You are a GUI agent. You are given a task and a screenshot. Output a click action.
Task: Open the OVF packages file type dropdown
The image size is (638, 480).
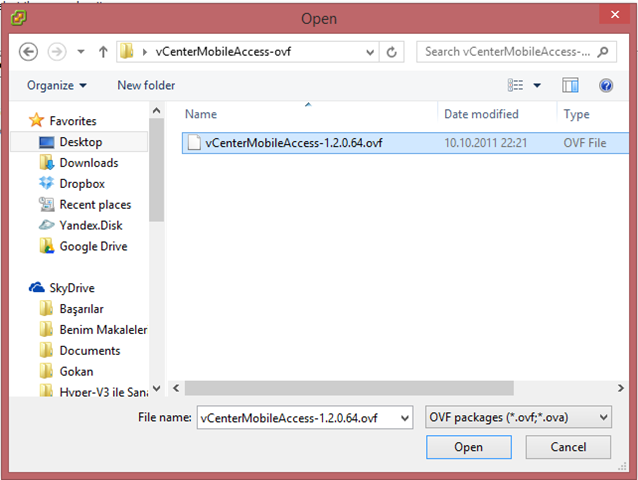[x=518, y=417]
